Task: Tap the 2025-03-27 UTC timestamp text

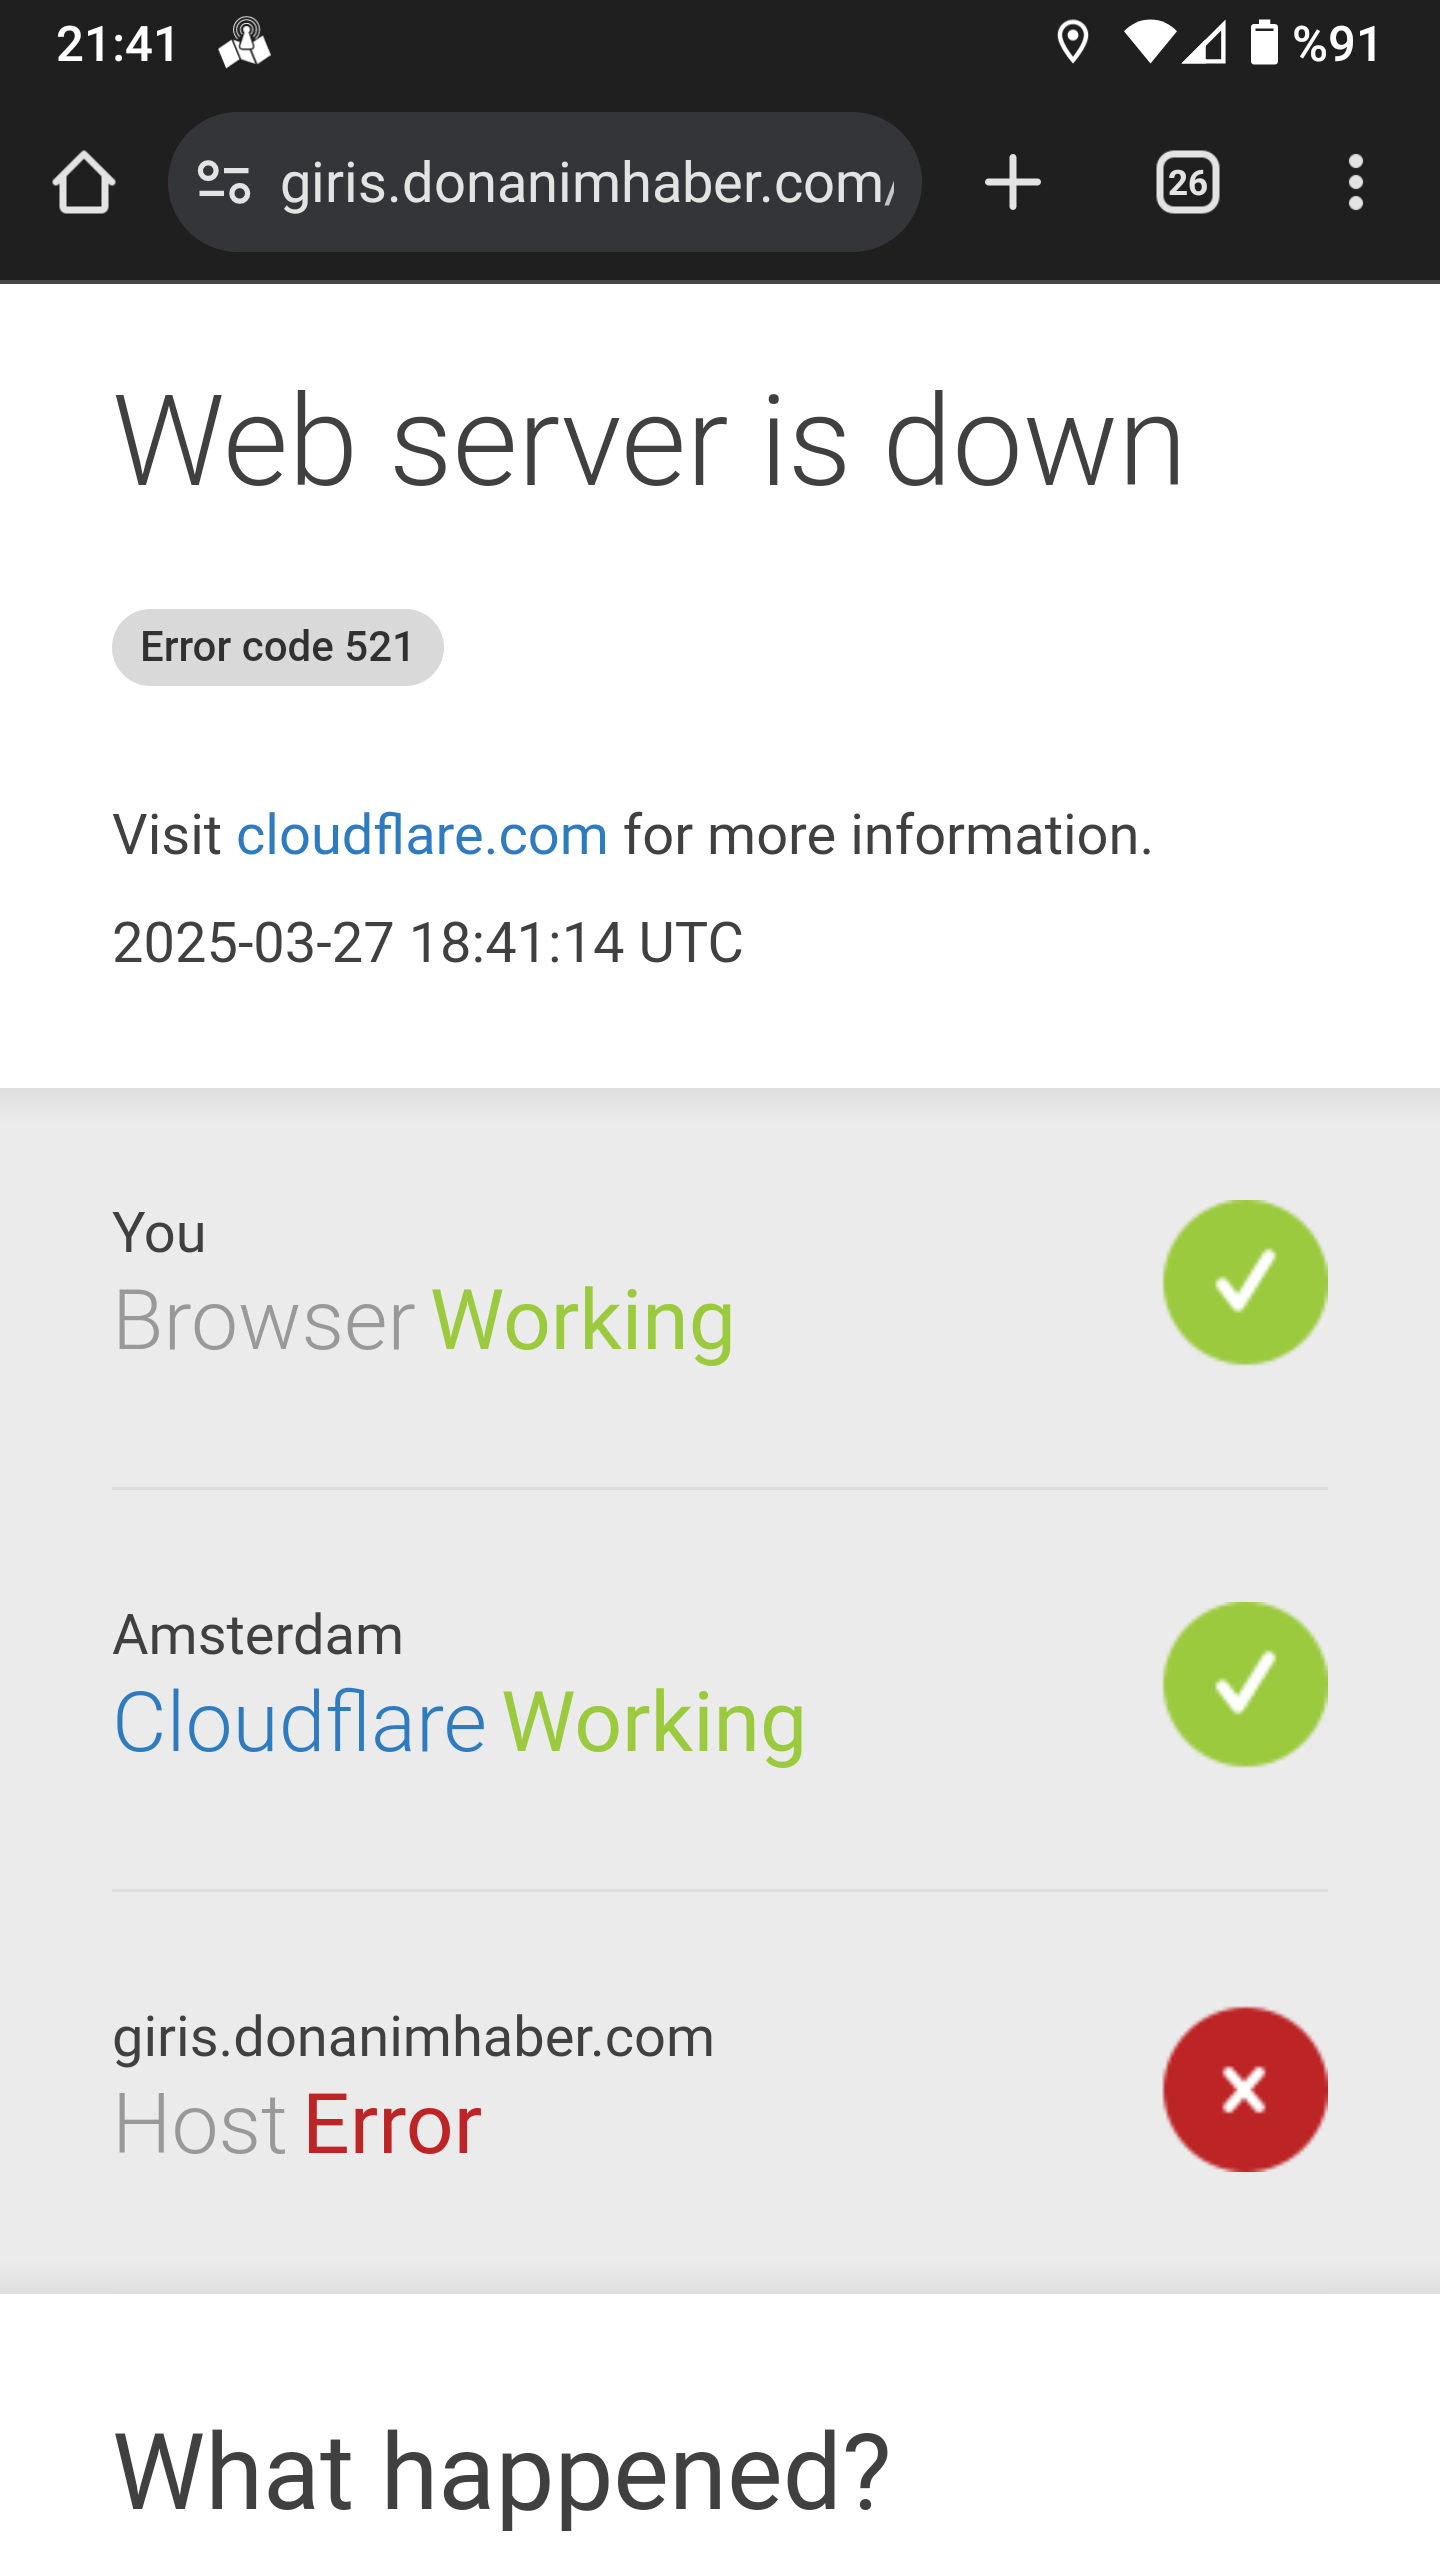Action: pyautogui.click(x=428, y=943)
